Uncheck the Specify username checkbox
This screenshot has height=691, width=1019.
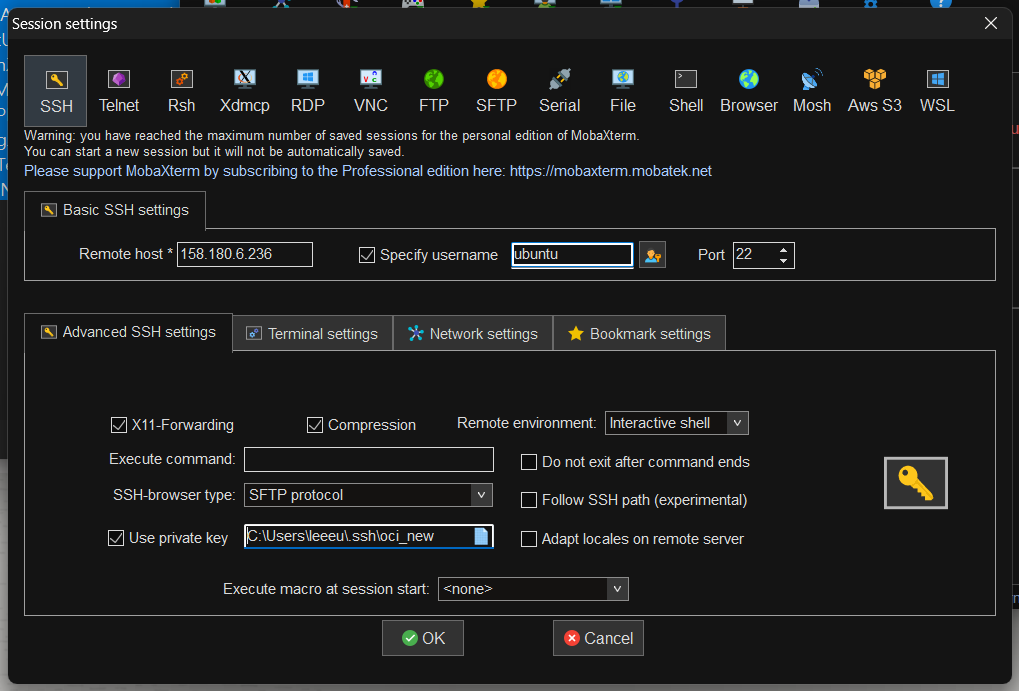367,255
